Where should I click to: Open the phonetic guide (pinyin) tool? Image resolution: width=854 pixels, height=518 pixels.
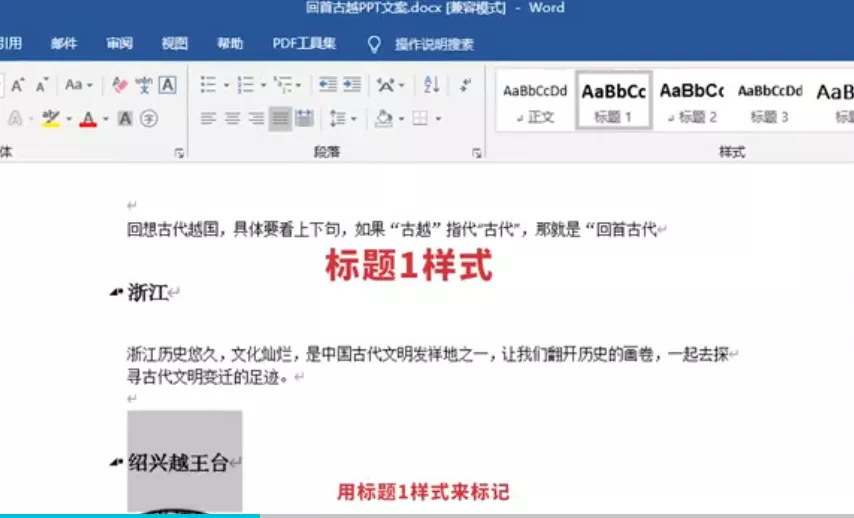(144, 85)
